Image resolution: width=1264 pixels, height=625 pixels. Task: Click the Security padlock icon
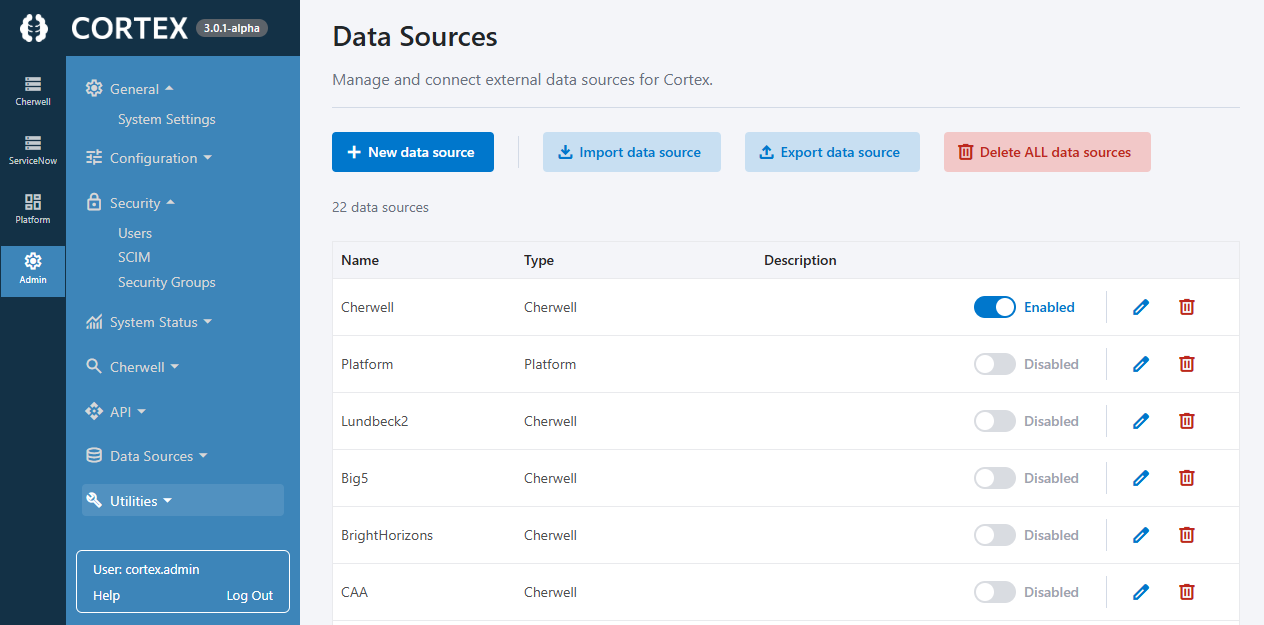(94, 202)
